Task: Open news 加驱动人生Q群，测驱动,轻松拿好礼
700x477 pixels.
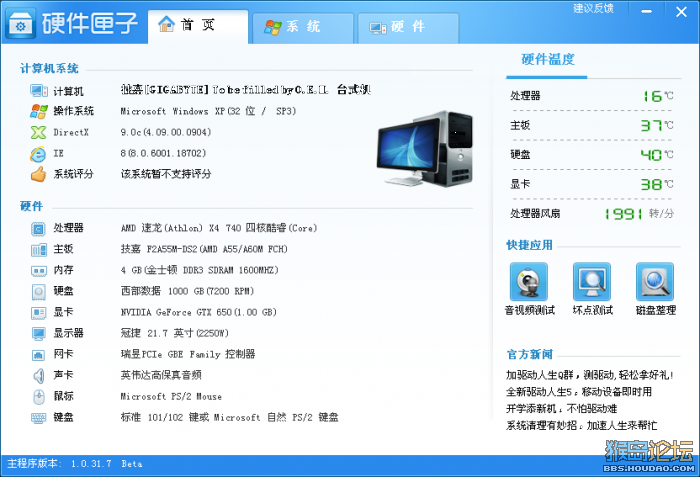Action: tap(589, 375)
